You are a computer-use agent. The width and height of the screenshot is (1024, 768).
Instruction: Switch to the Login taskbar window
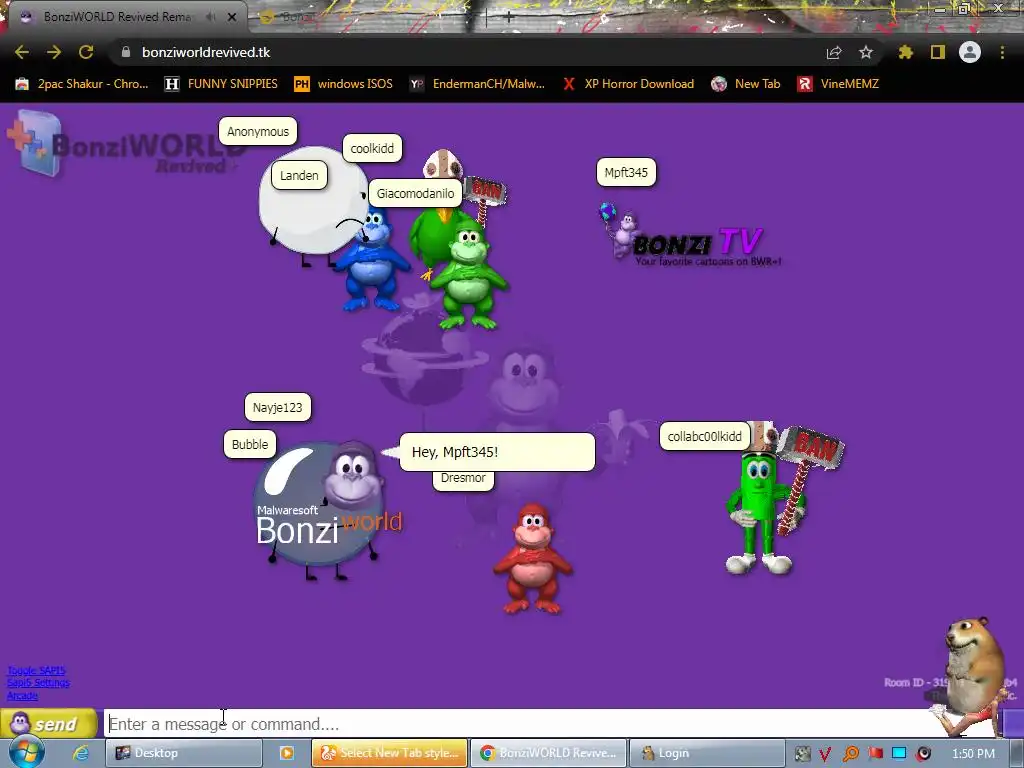707,753
